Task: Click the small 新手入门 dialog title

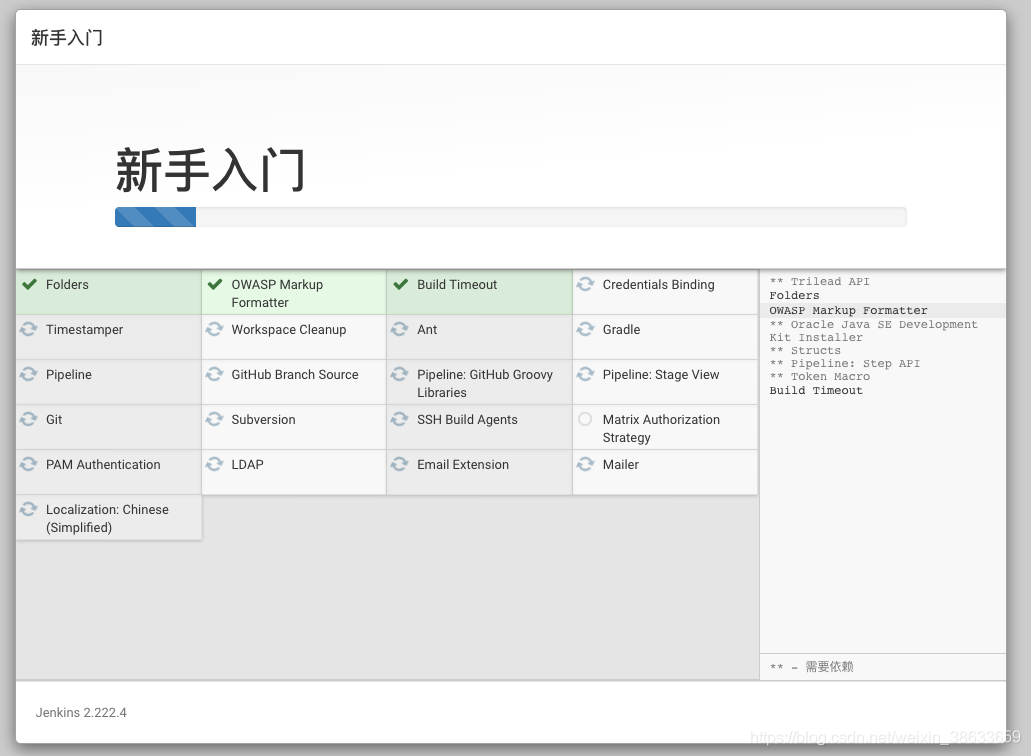Action: 66,37
